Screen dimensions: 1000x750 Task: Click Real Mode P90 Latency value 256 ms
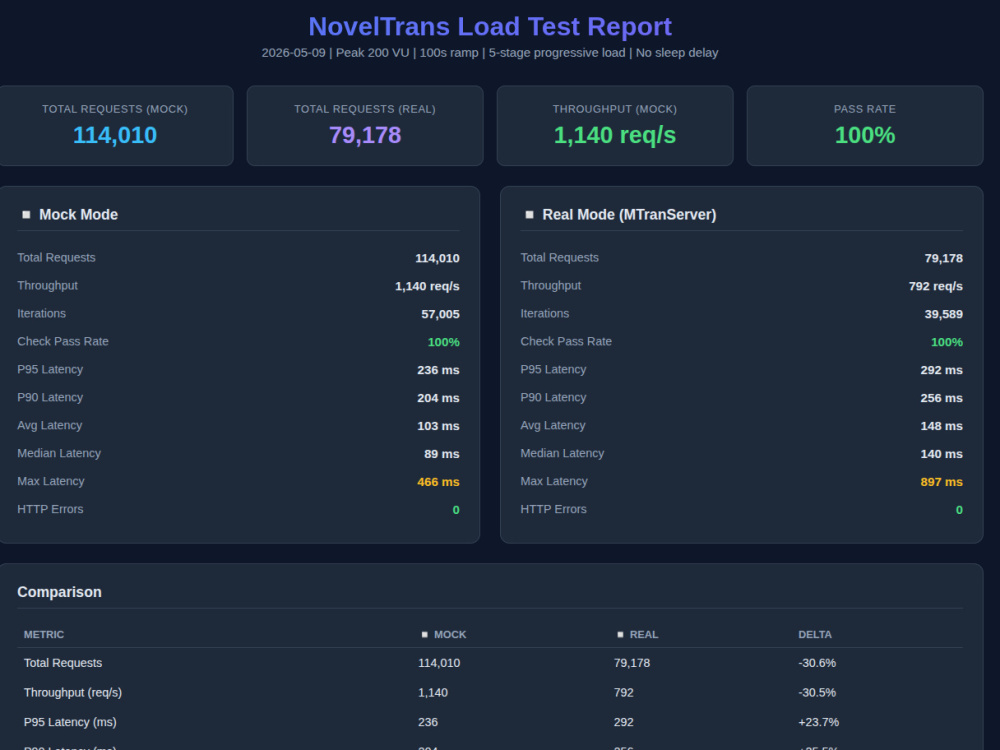[x=941, y=398]
